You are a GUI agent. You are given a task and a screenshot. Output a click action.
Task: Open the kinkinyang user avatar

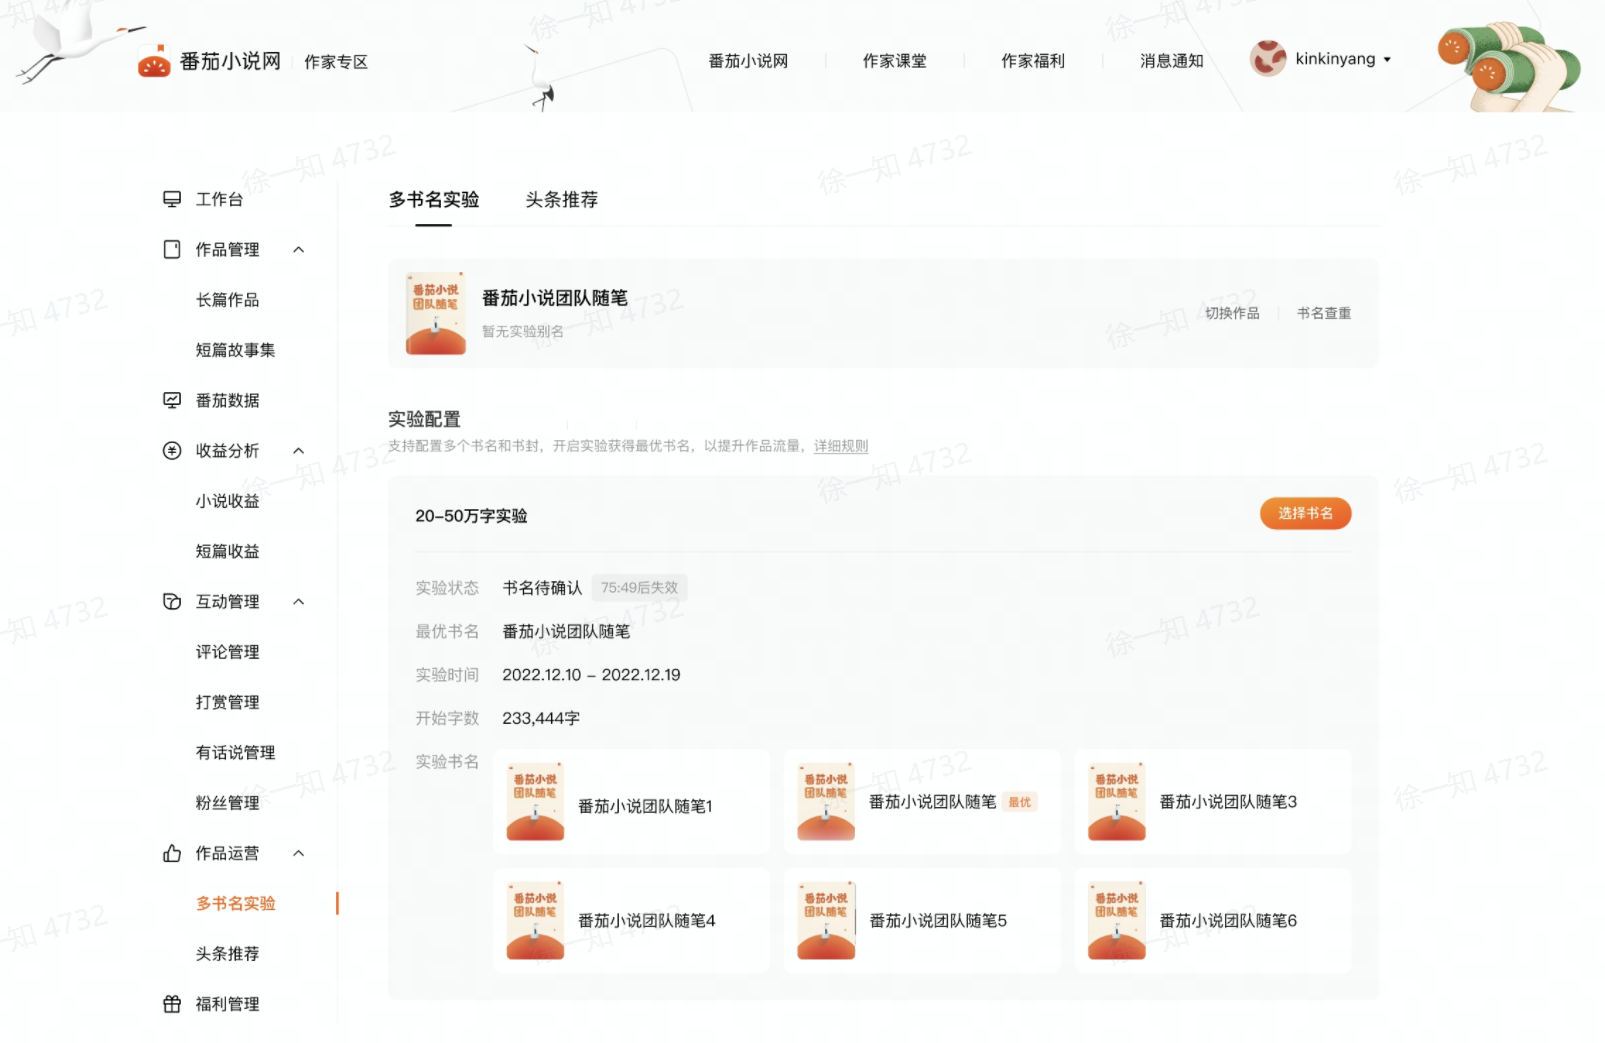tap(1268, 59)
